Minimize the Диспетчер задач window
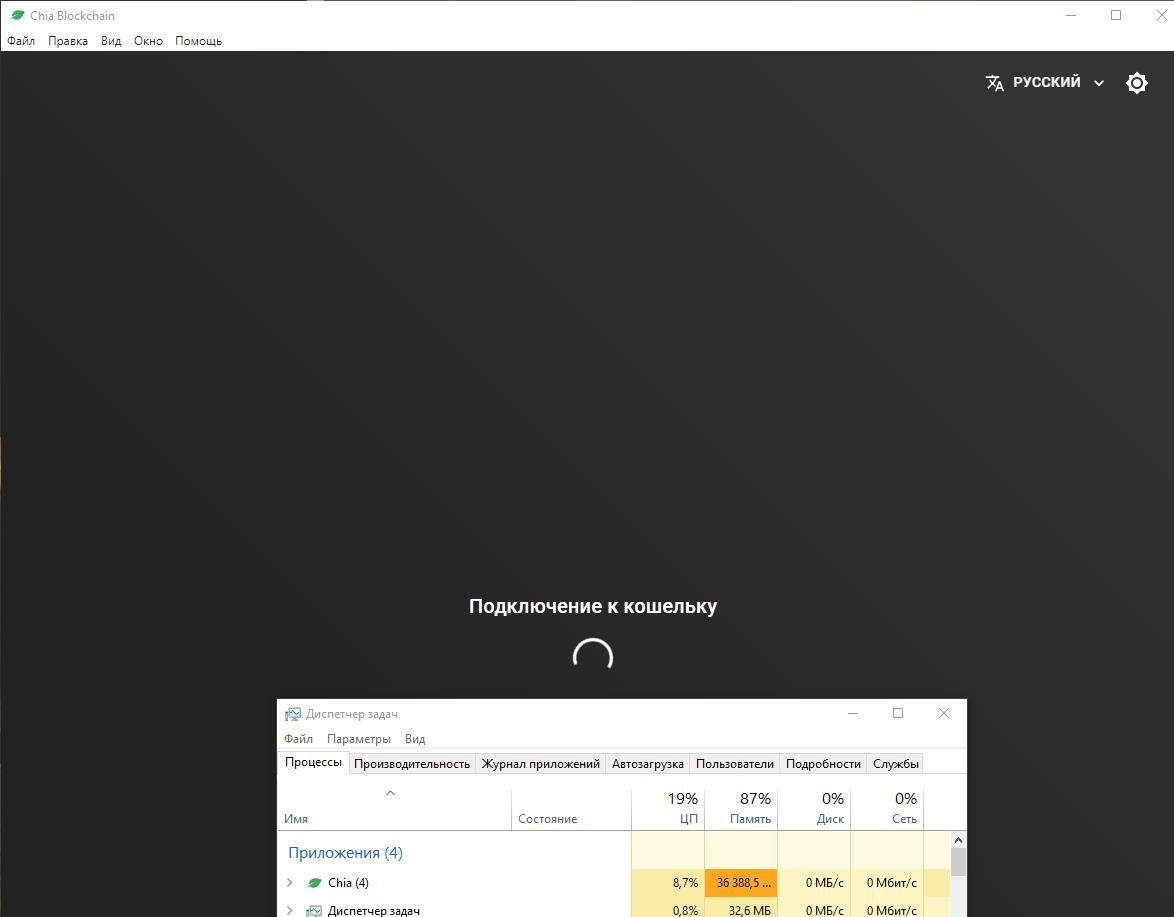The image size is (1174, 917). point(853,713)
